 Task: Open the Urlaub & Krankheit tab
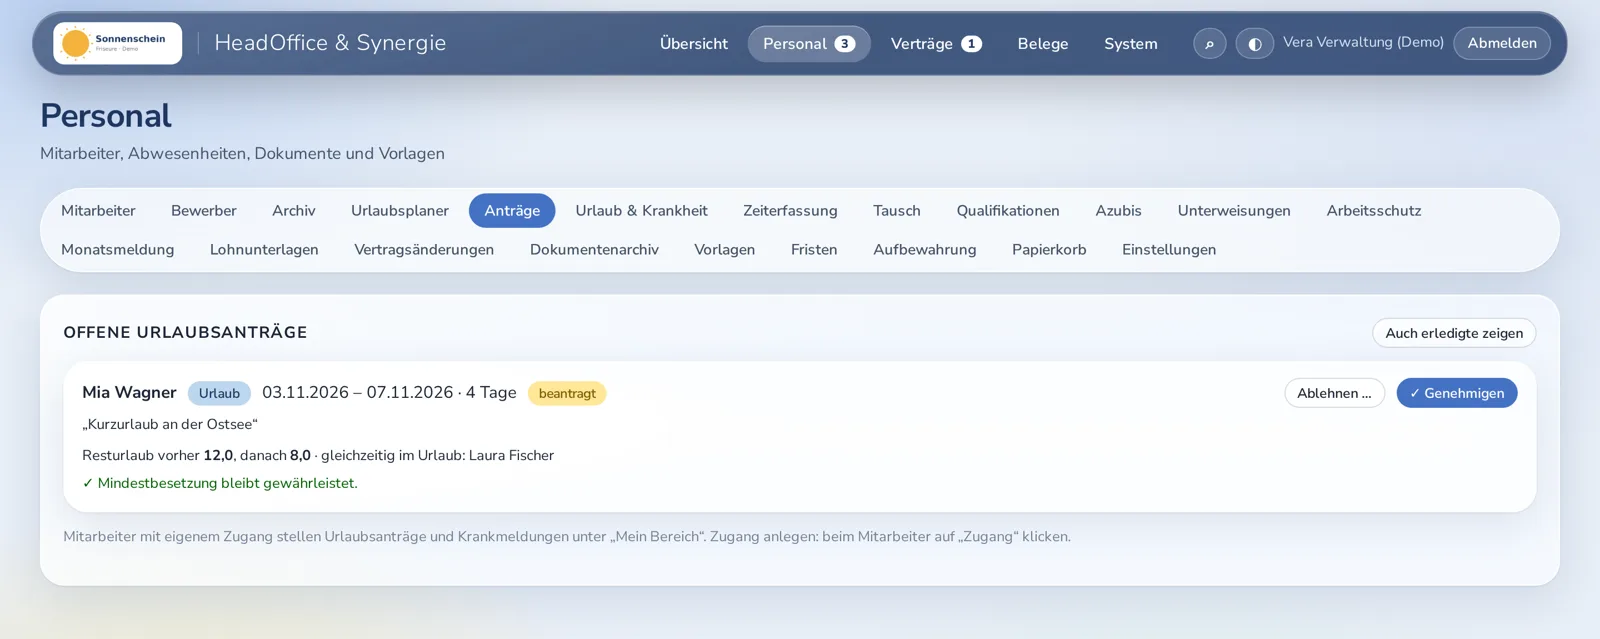click(x=641, y=211)
